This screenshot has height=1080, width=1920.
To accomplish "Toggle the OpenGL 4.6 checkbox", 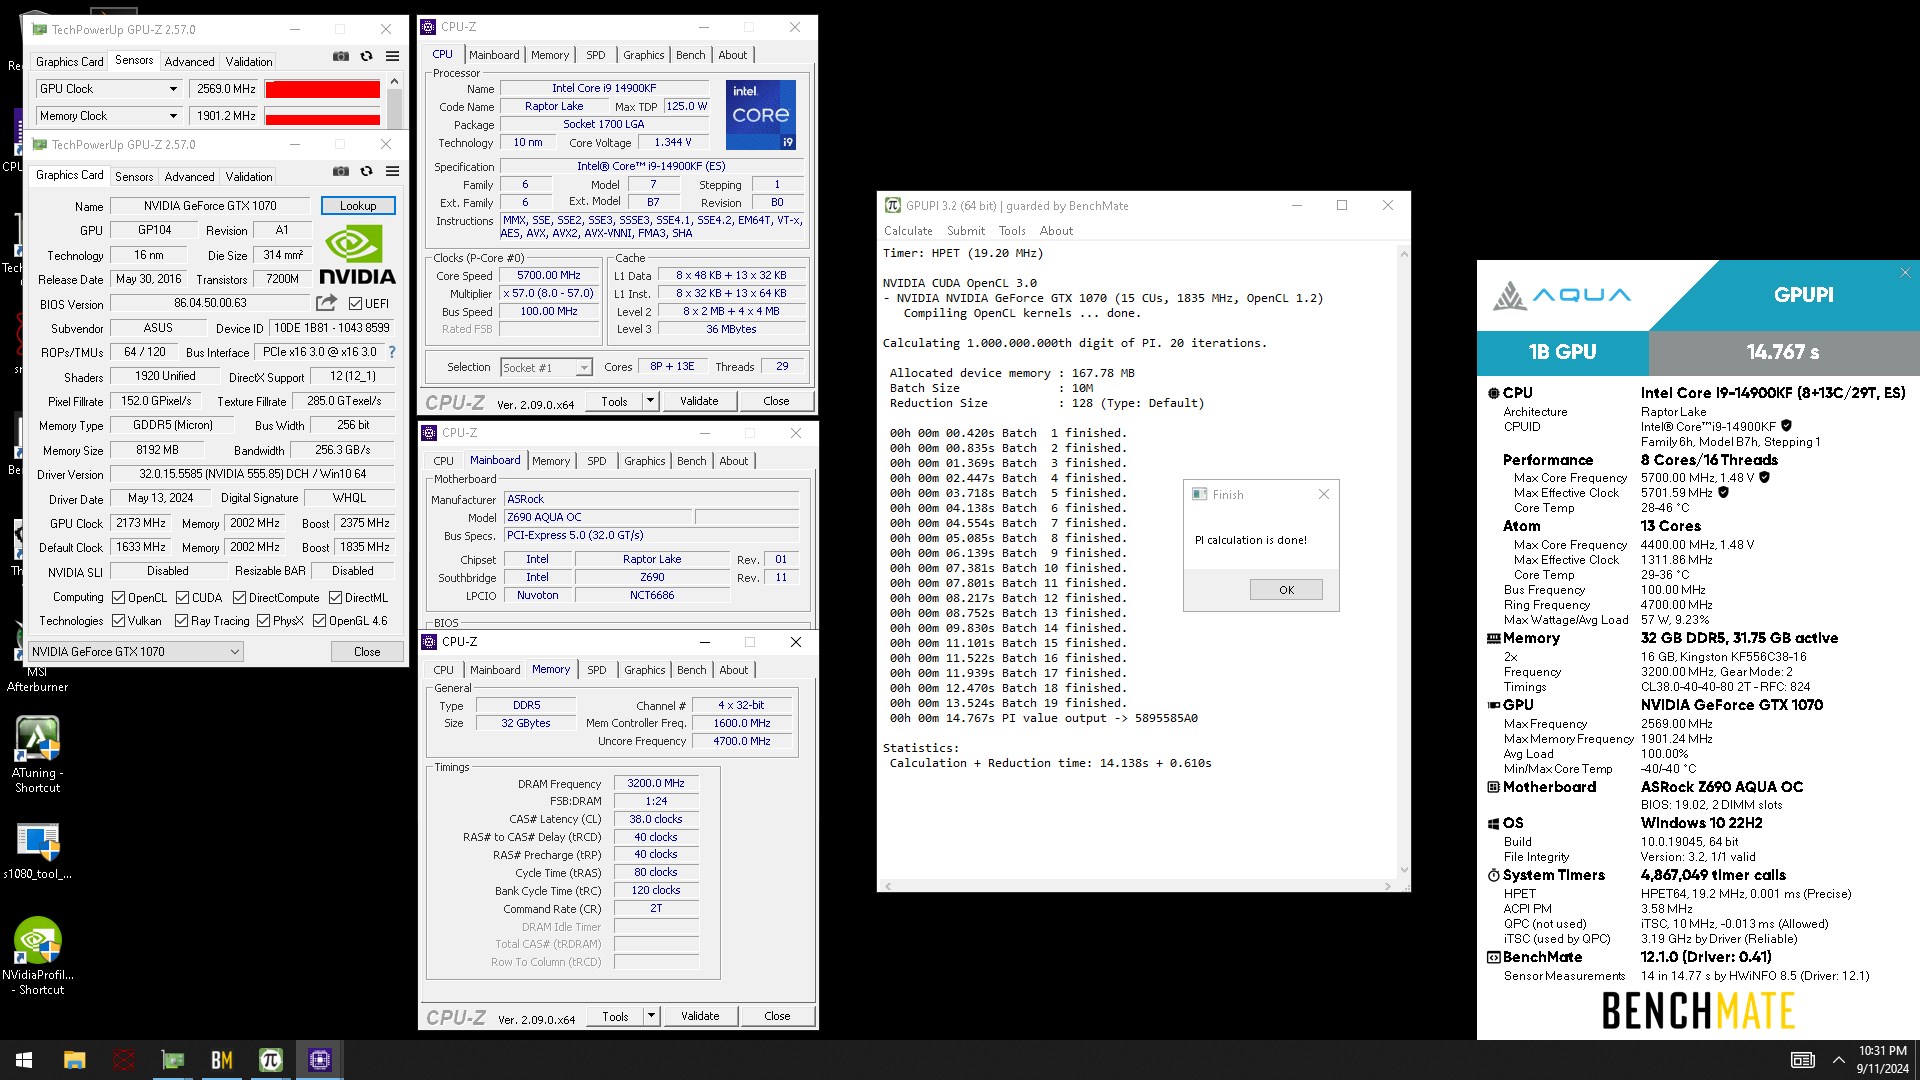I will (320, 621).
